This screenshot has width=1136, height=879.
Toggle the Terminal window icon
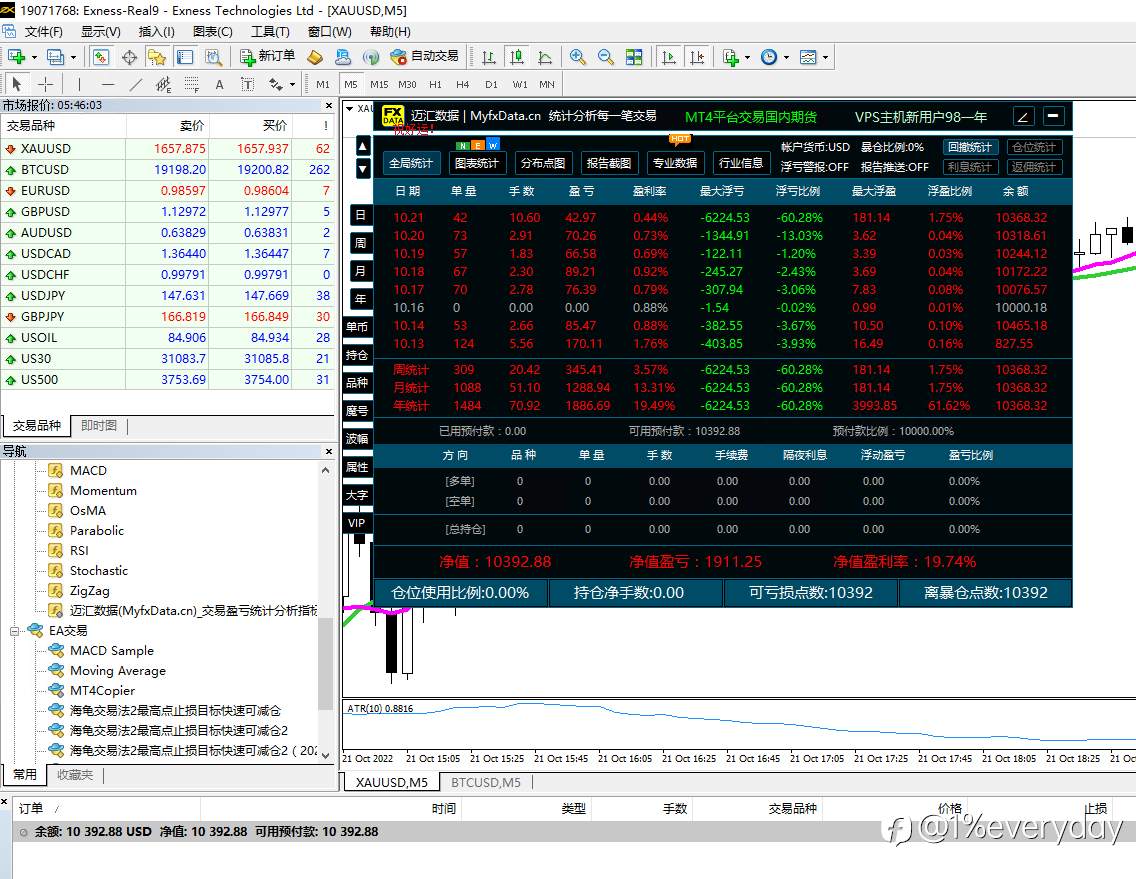coord(185,57)
